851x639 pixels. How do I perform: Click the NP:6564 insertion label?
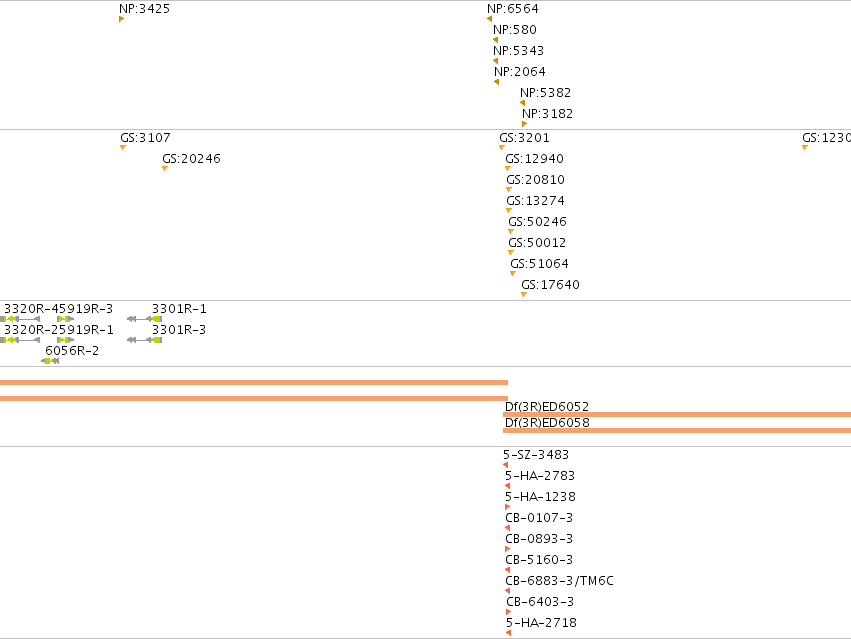513,9
